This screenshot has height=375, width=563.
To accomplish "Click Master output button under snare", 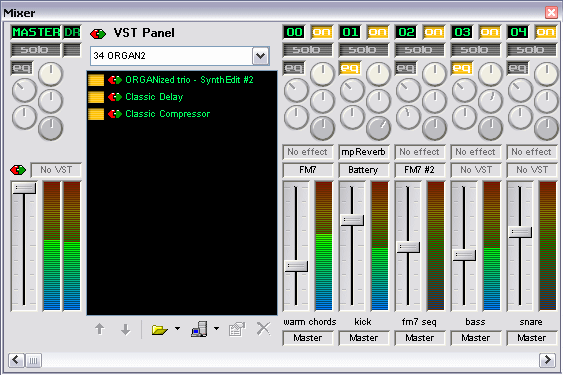I will 532,338.
